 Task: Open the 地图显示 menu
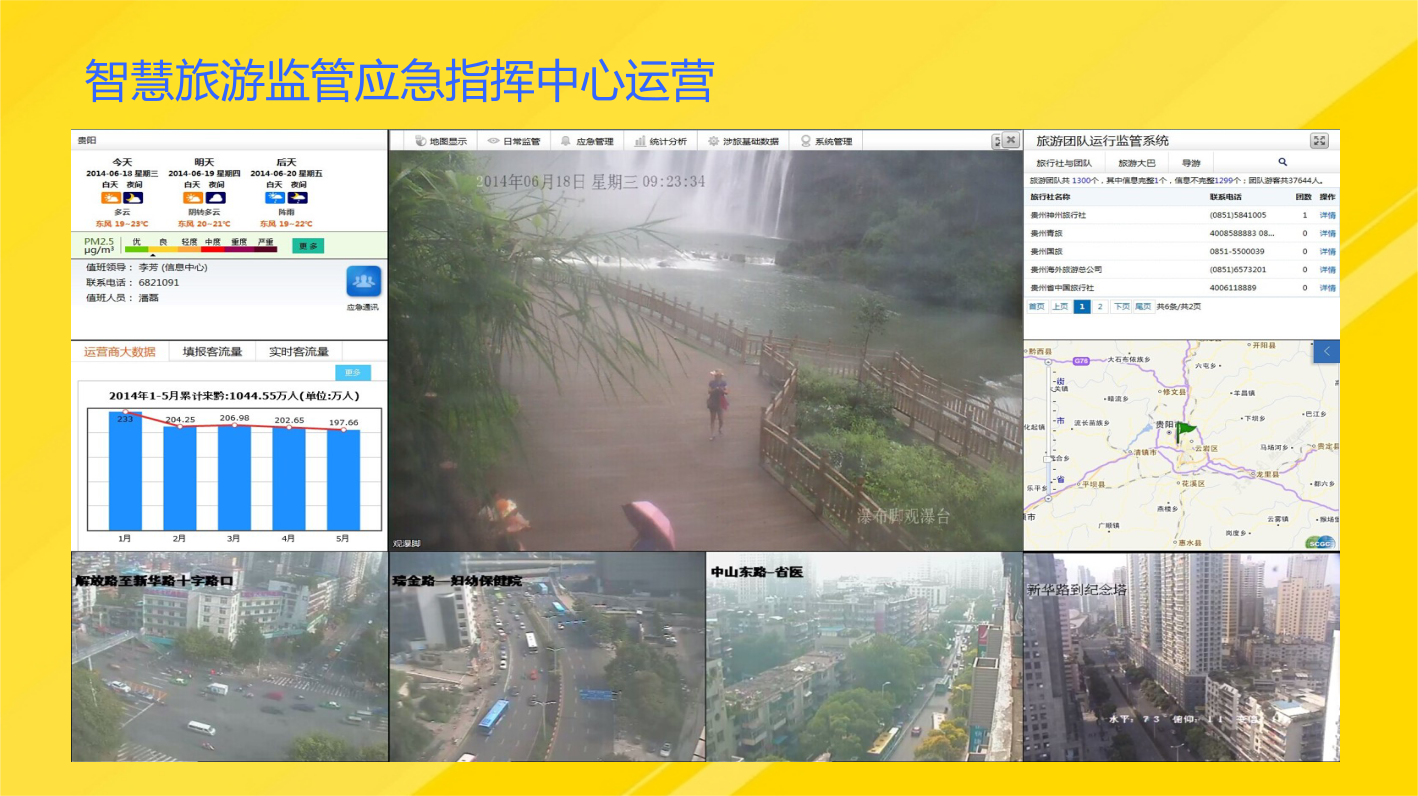point(439,141)
